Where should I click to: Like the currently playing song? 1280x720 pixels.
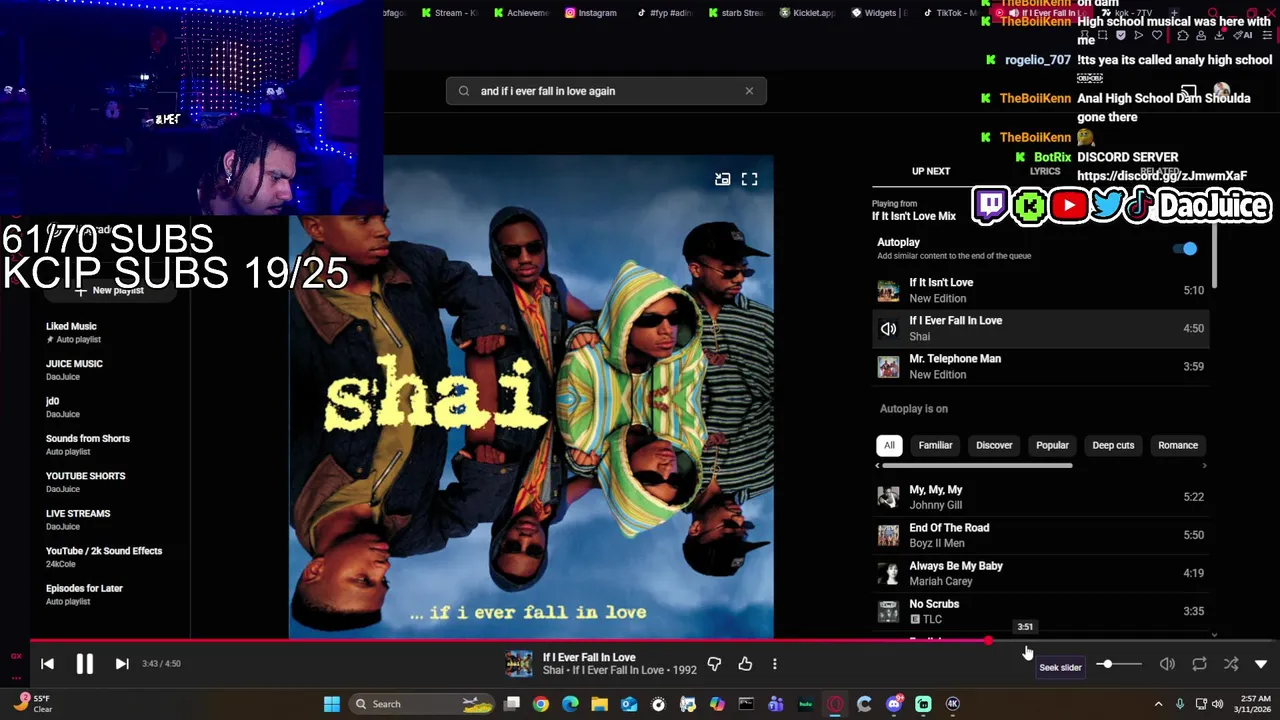coord(745,664)
